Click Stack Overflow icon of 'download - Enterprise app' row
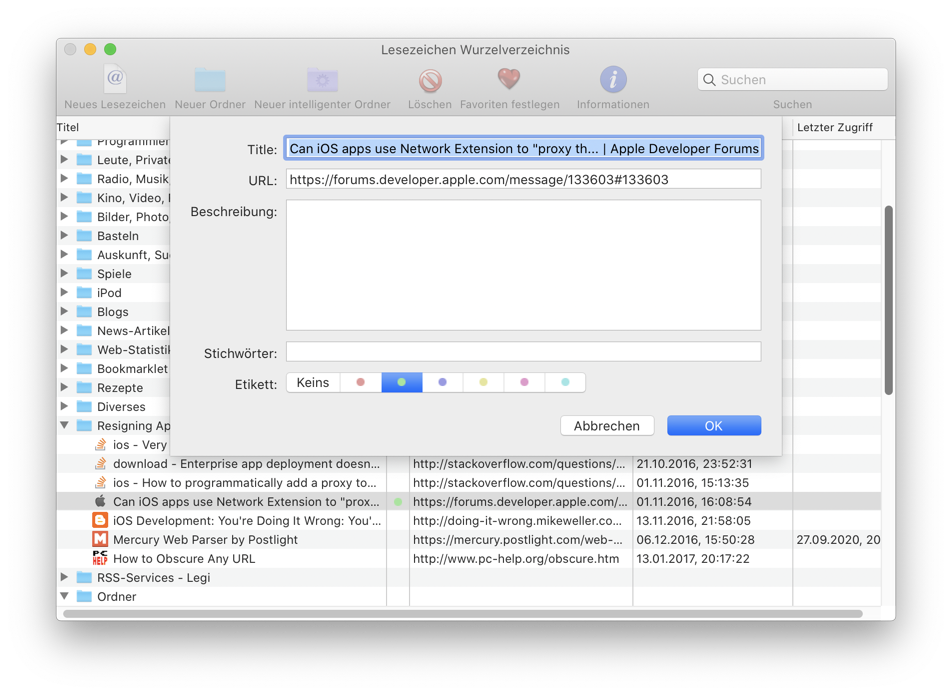952x695 pixels. tap(100, 464)
